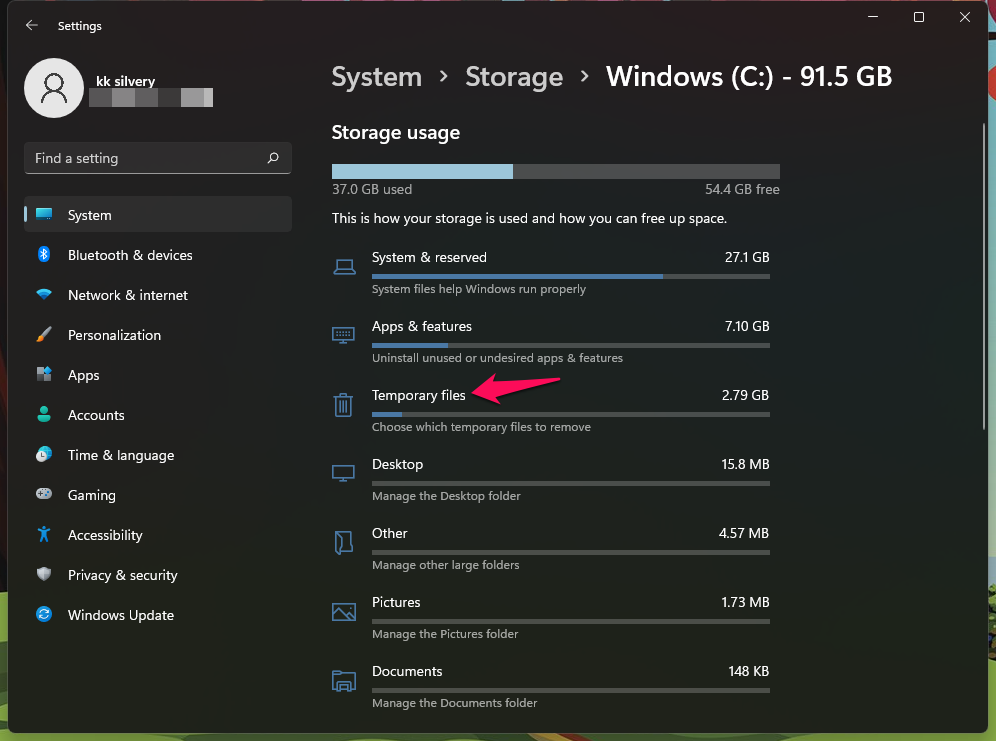The image size is (996, 741).
Task: Close the Settings window
Action: [965, 17]
